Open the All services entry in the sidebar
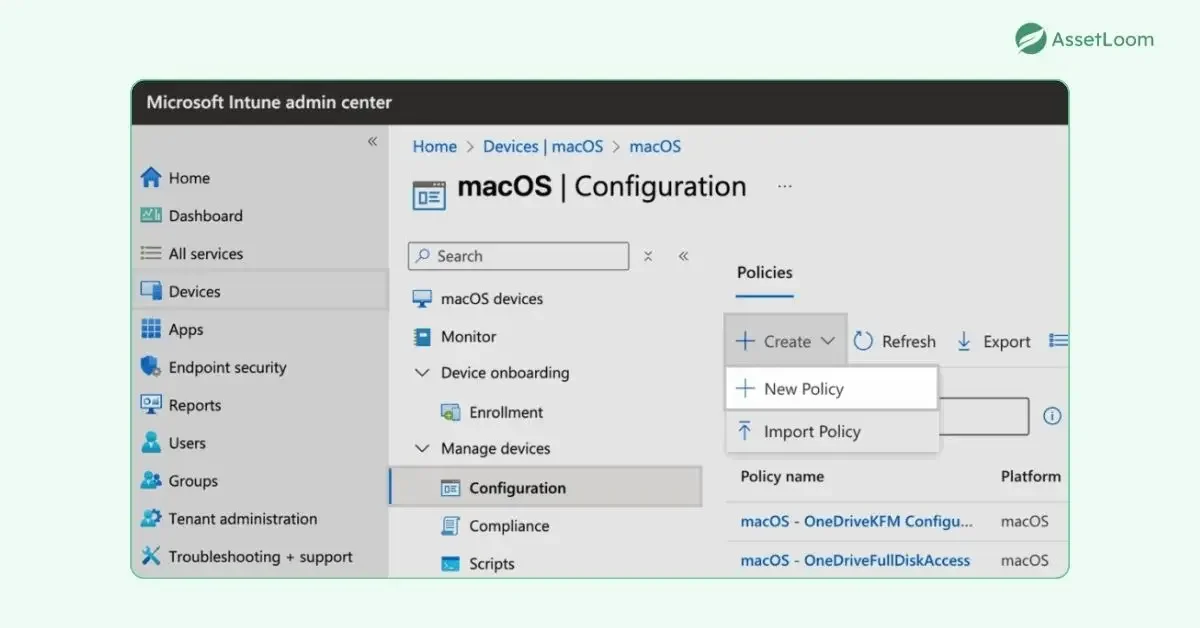1200x628 pixels. [206, 253]
